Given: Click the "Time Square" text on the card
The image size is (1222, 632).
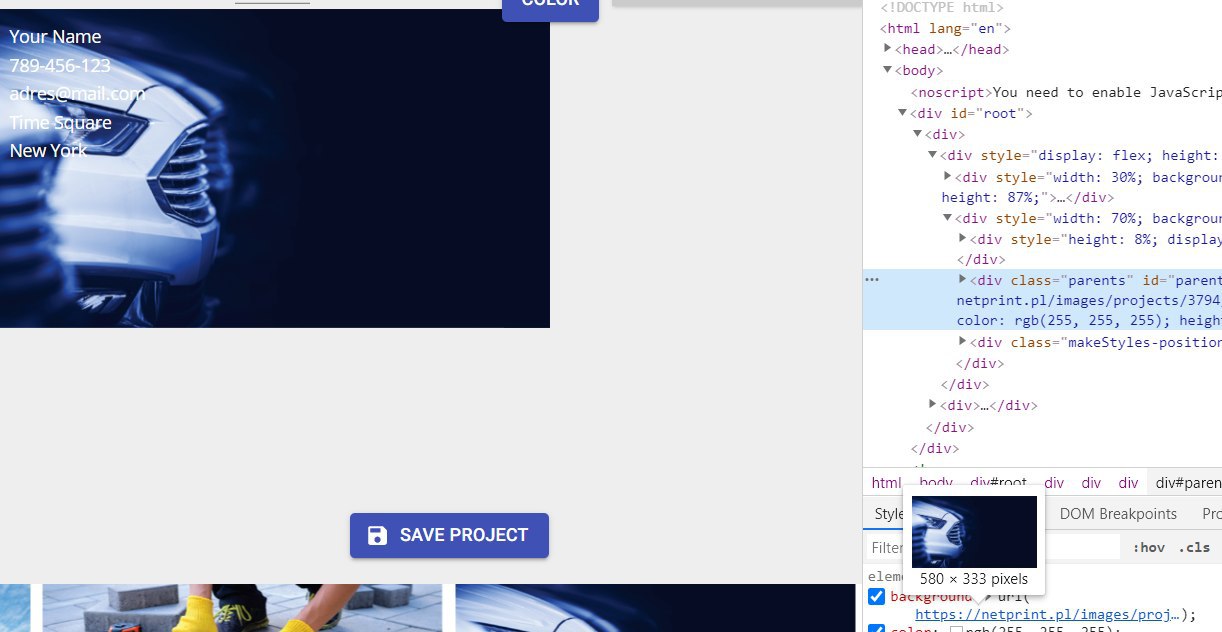Looking at the screenshot, I should point(60,123).
